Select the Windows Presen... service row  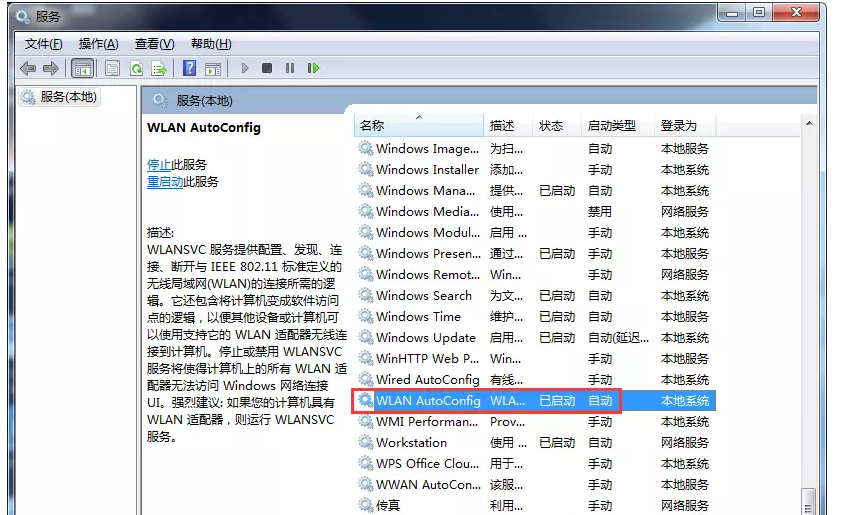534,253
